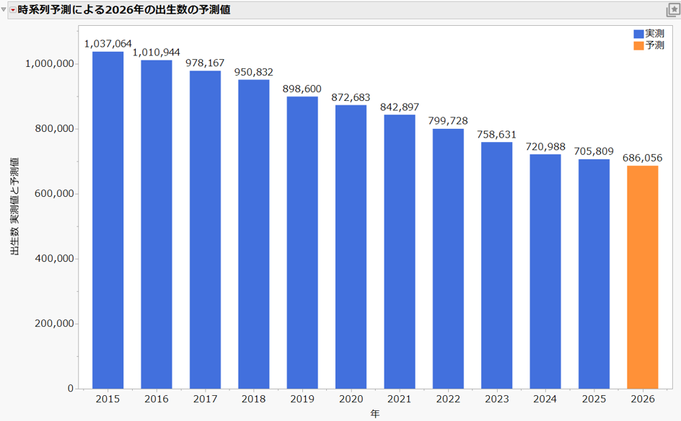Click the data label 978,167
Viewport: 681px width, 421px height.
pyautogui.click(x=205, y=63)
